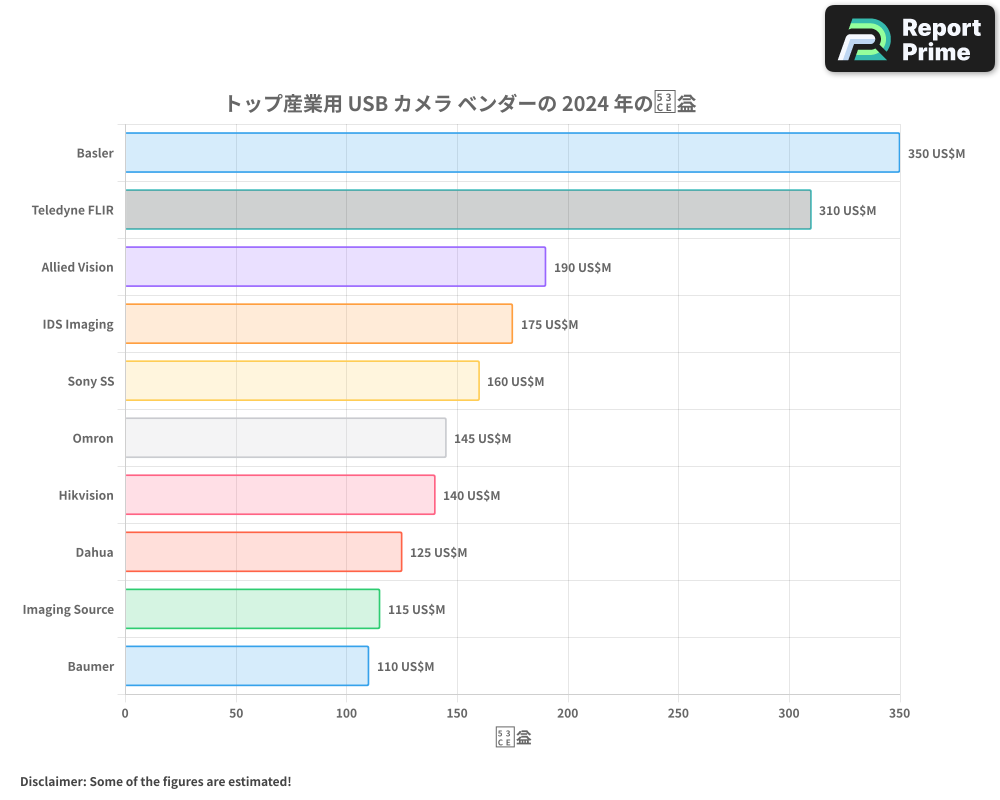Click the x-axis title below chart

point(512,736)
